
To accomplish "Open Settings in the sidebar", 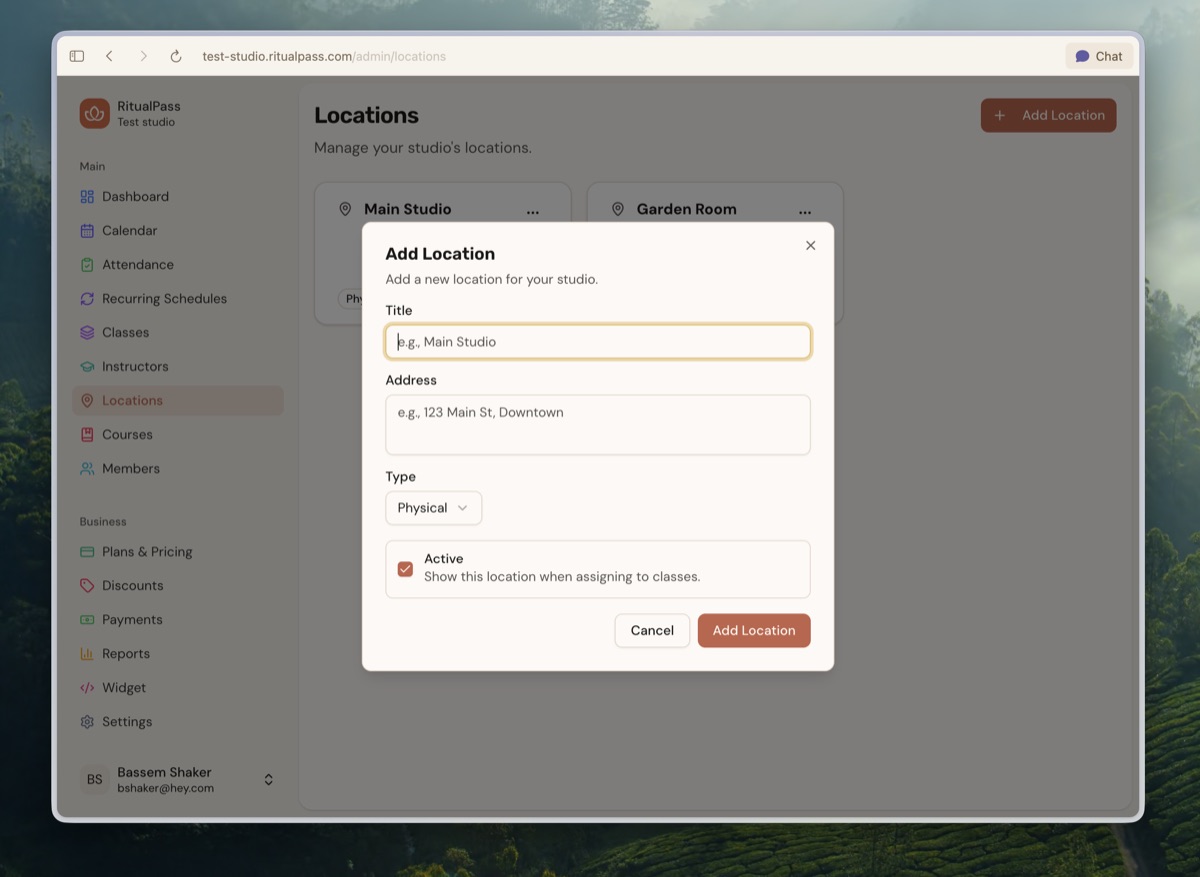I will (x=178, y=722).
